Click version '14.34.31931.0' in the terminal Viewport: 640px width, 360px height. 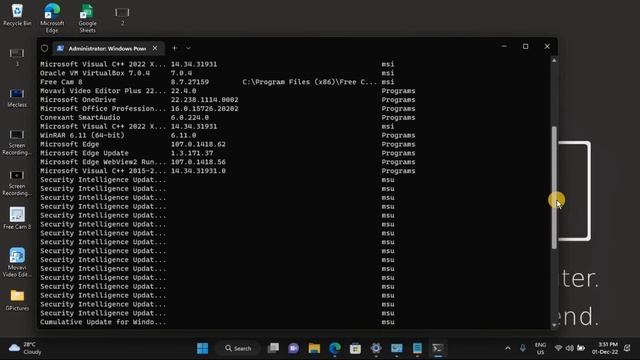click(x=198, y=171)
